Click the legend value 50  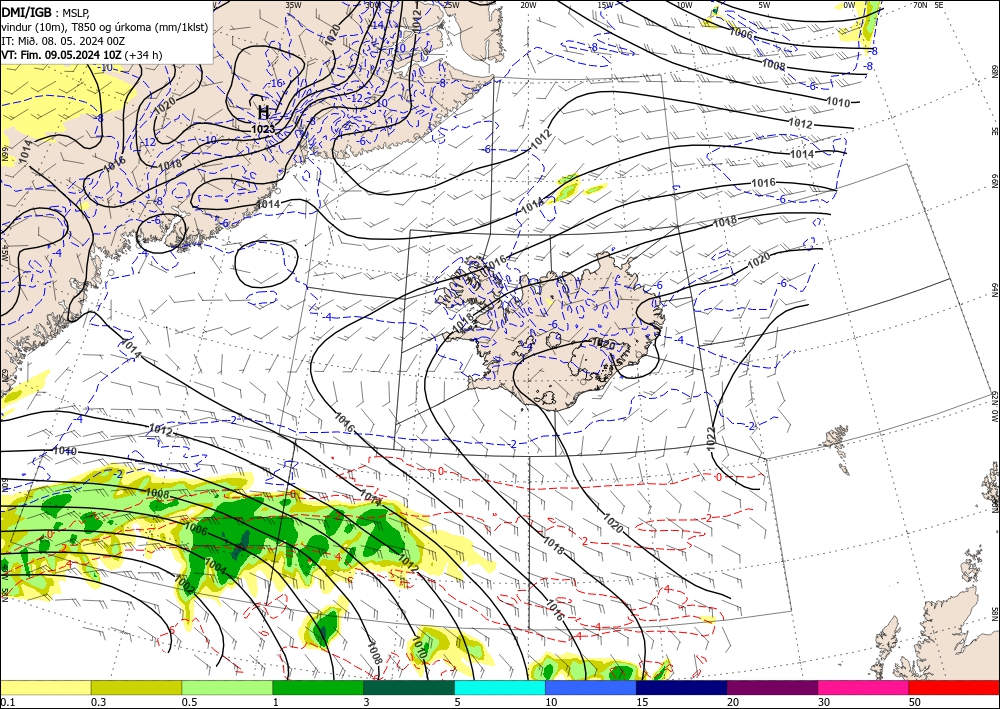coord(915,702)
